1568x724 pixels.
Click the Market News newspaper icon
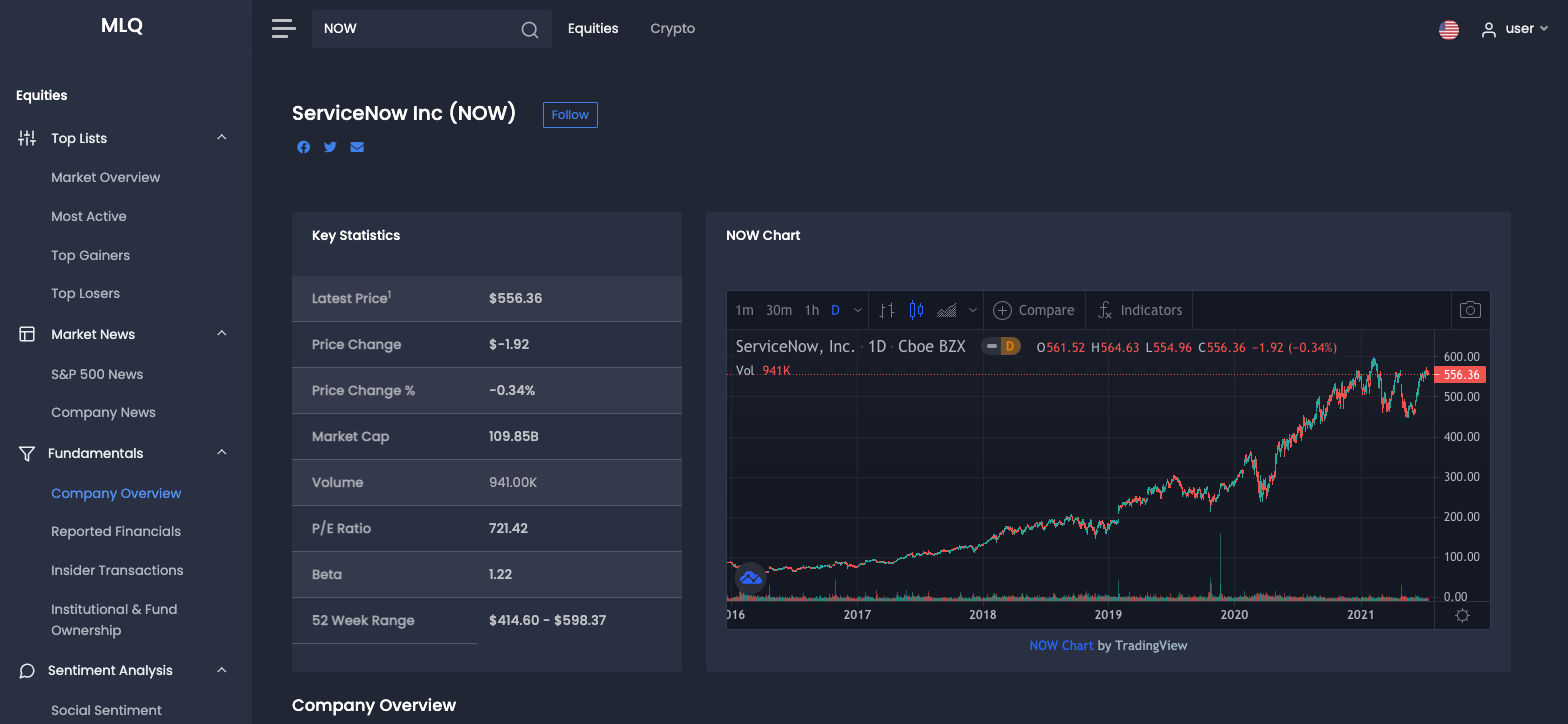click(27, 334)
